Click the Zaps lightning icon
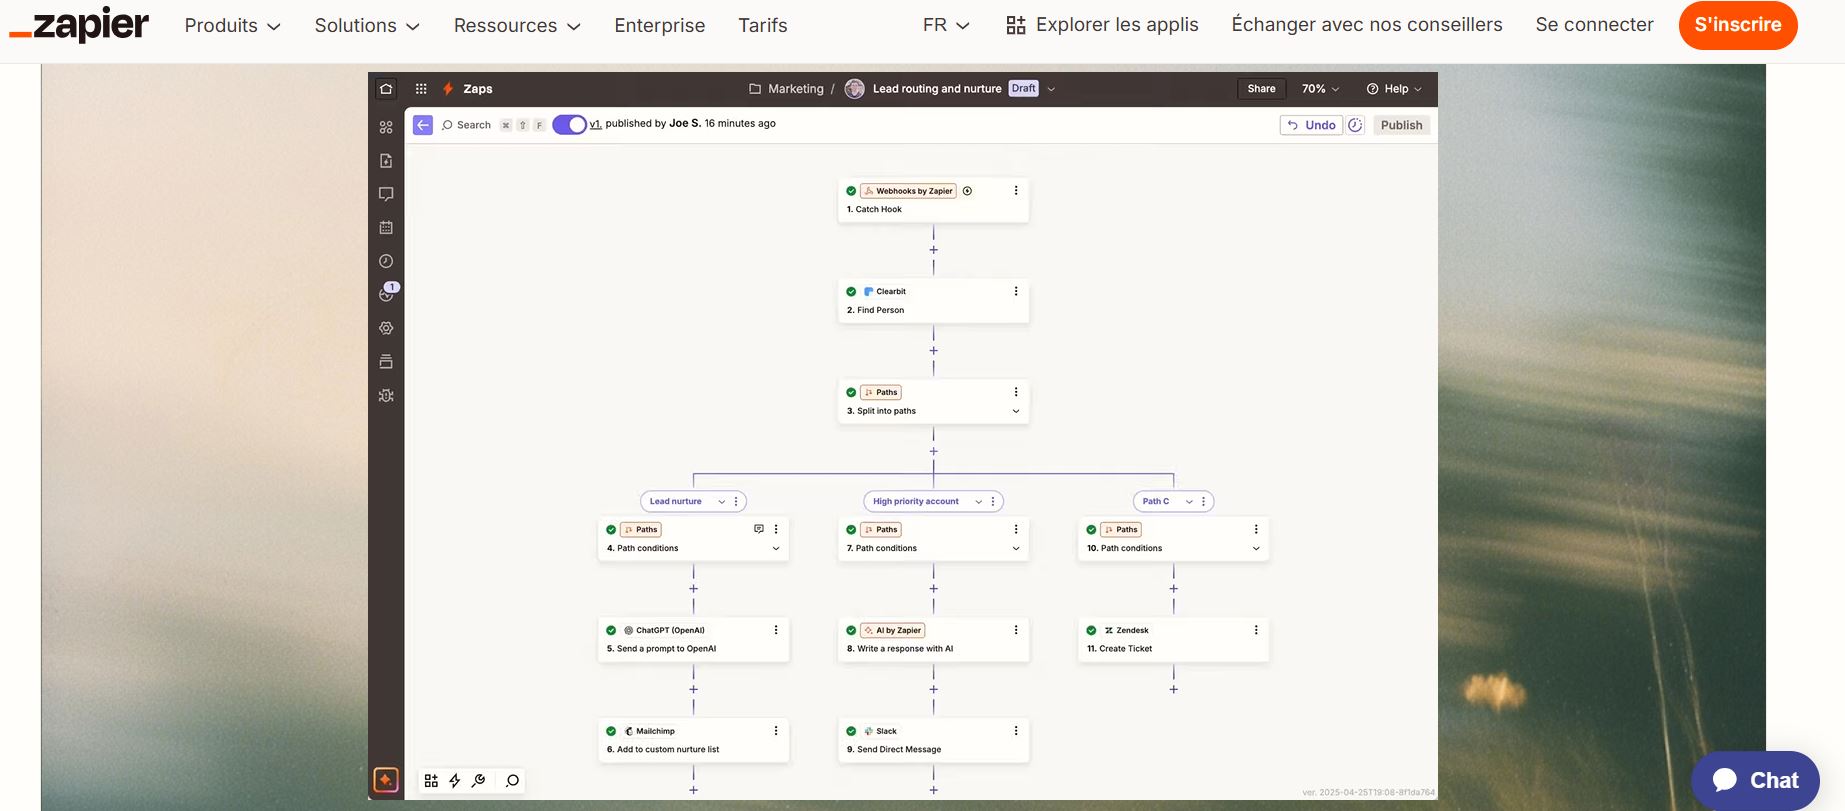The image size is (1845, 811). point(448,89)
